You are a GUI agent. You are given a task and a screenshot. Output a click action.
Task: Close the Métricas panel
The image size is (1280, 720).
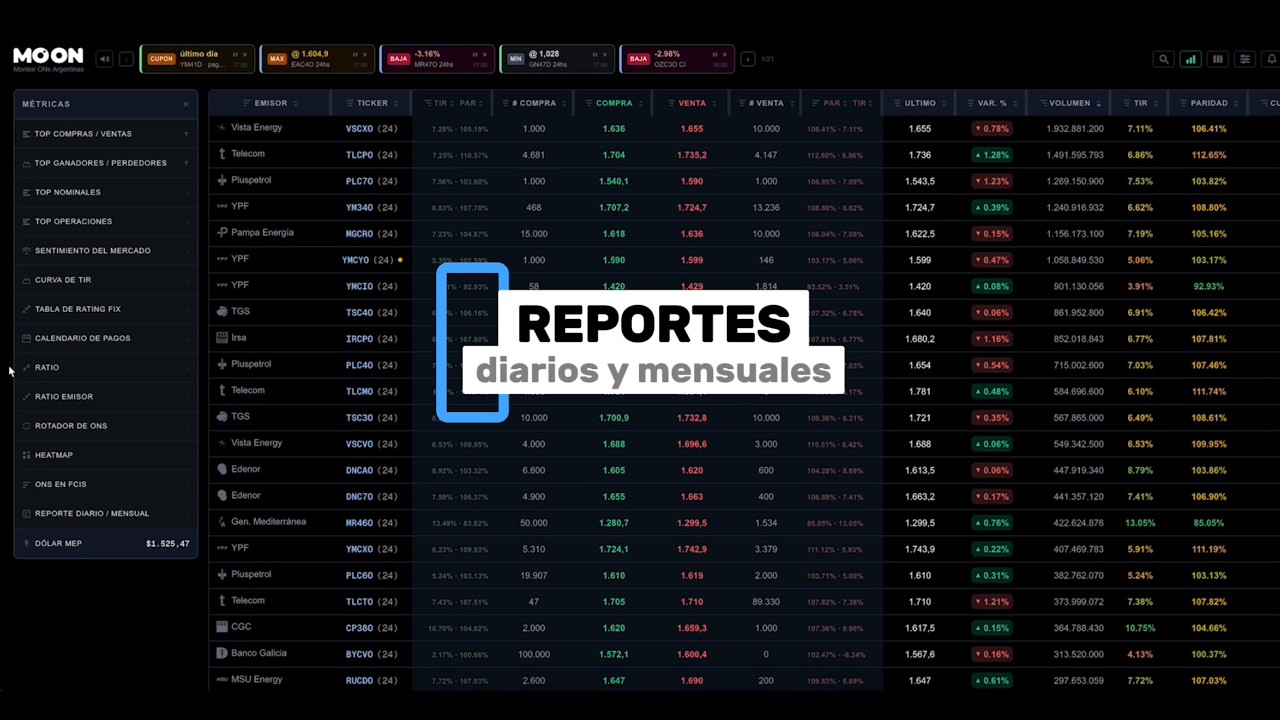tap(185, 104)
